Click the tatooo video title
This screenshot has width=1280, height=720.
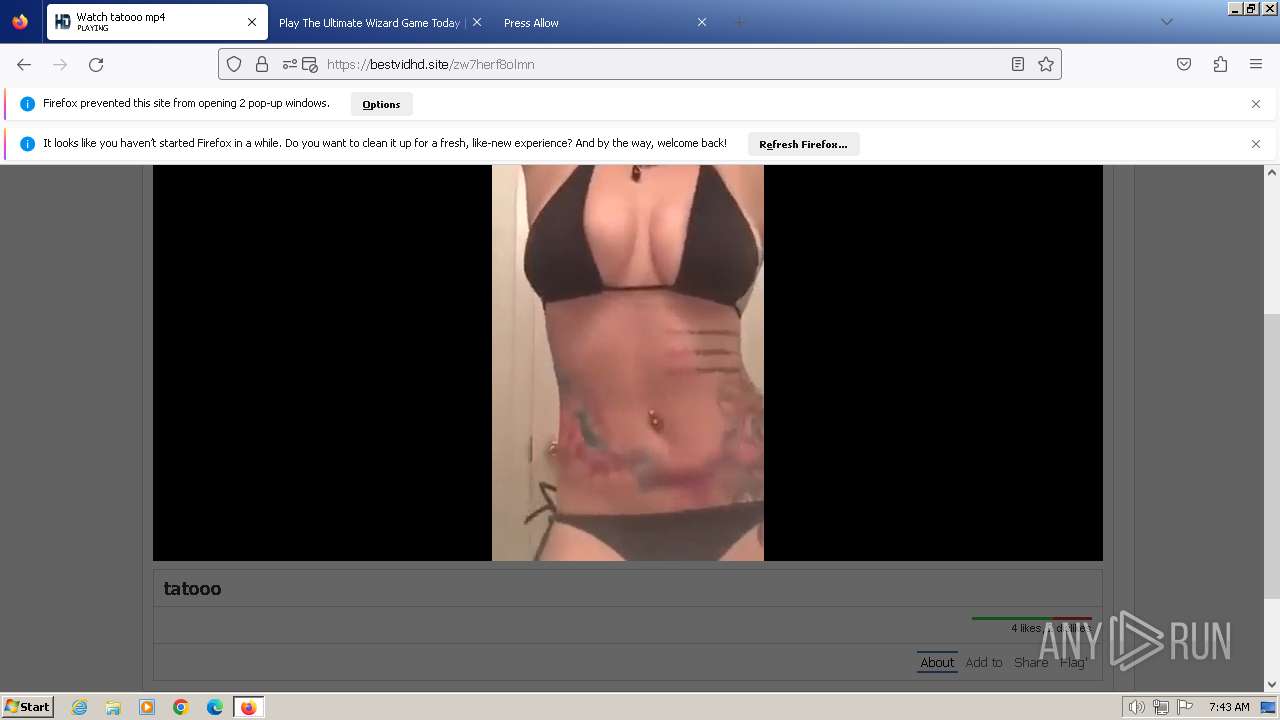192,588
